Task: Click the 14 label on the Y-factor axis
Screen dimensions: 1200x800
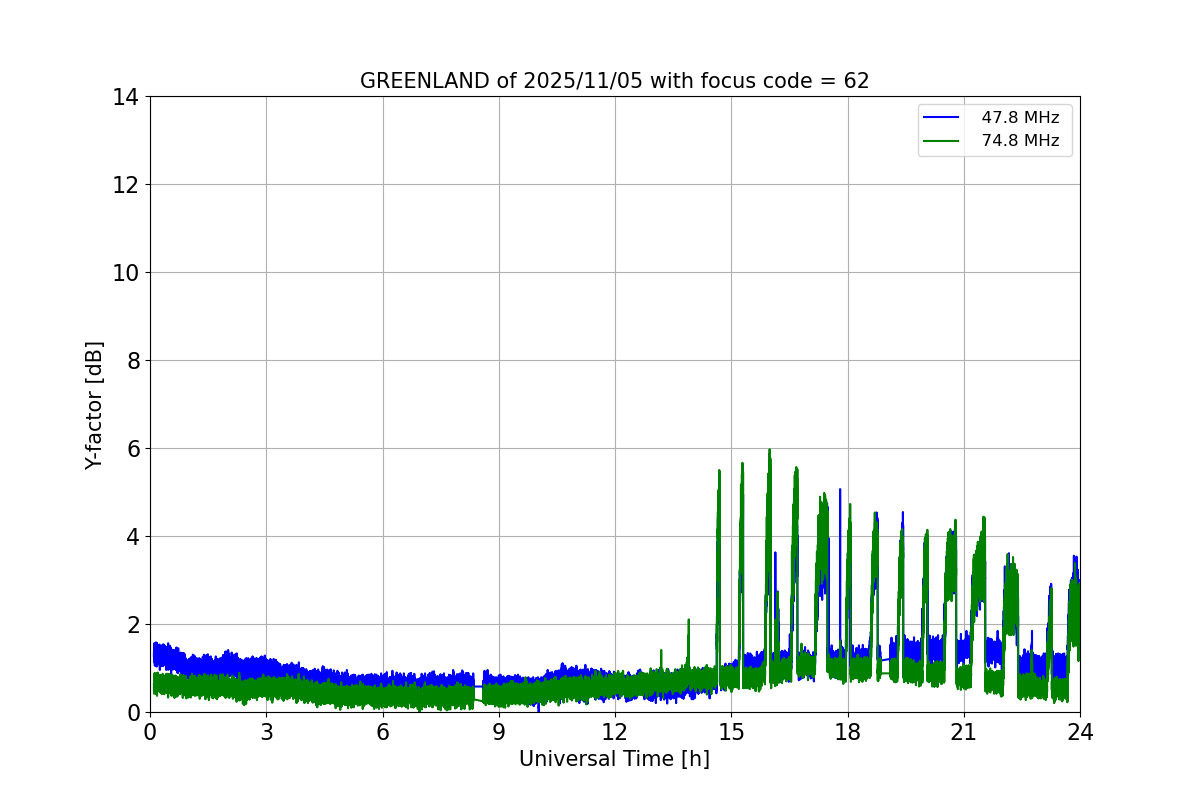Action: [125, 97]
